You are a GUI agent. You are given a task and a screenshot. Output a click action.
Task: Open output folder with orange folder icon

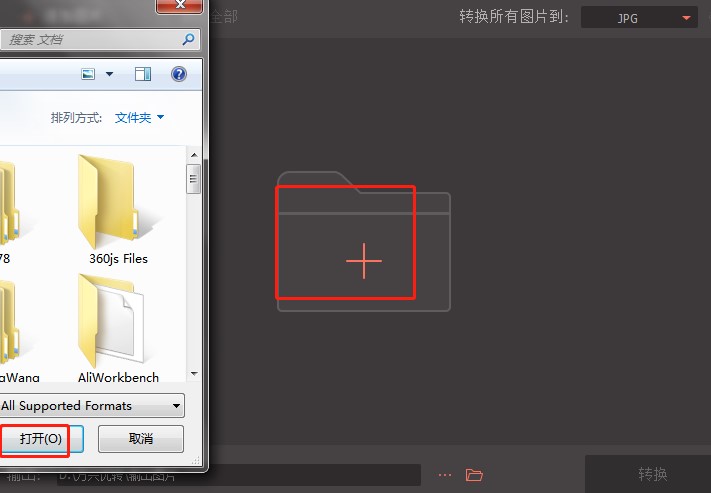tap(474, 475)
